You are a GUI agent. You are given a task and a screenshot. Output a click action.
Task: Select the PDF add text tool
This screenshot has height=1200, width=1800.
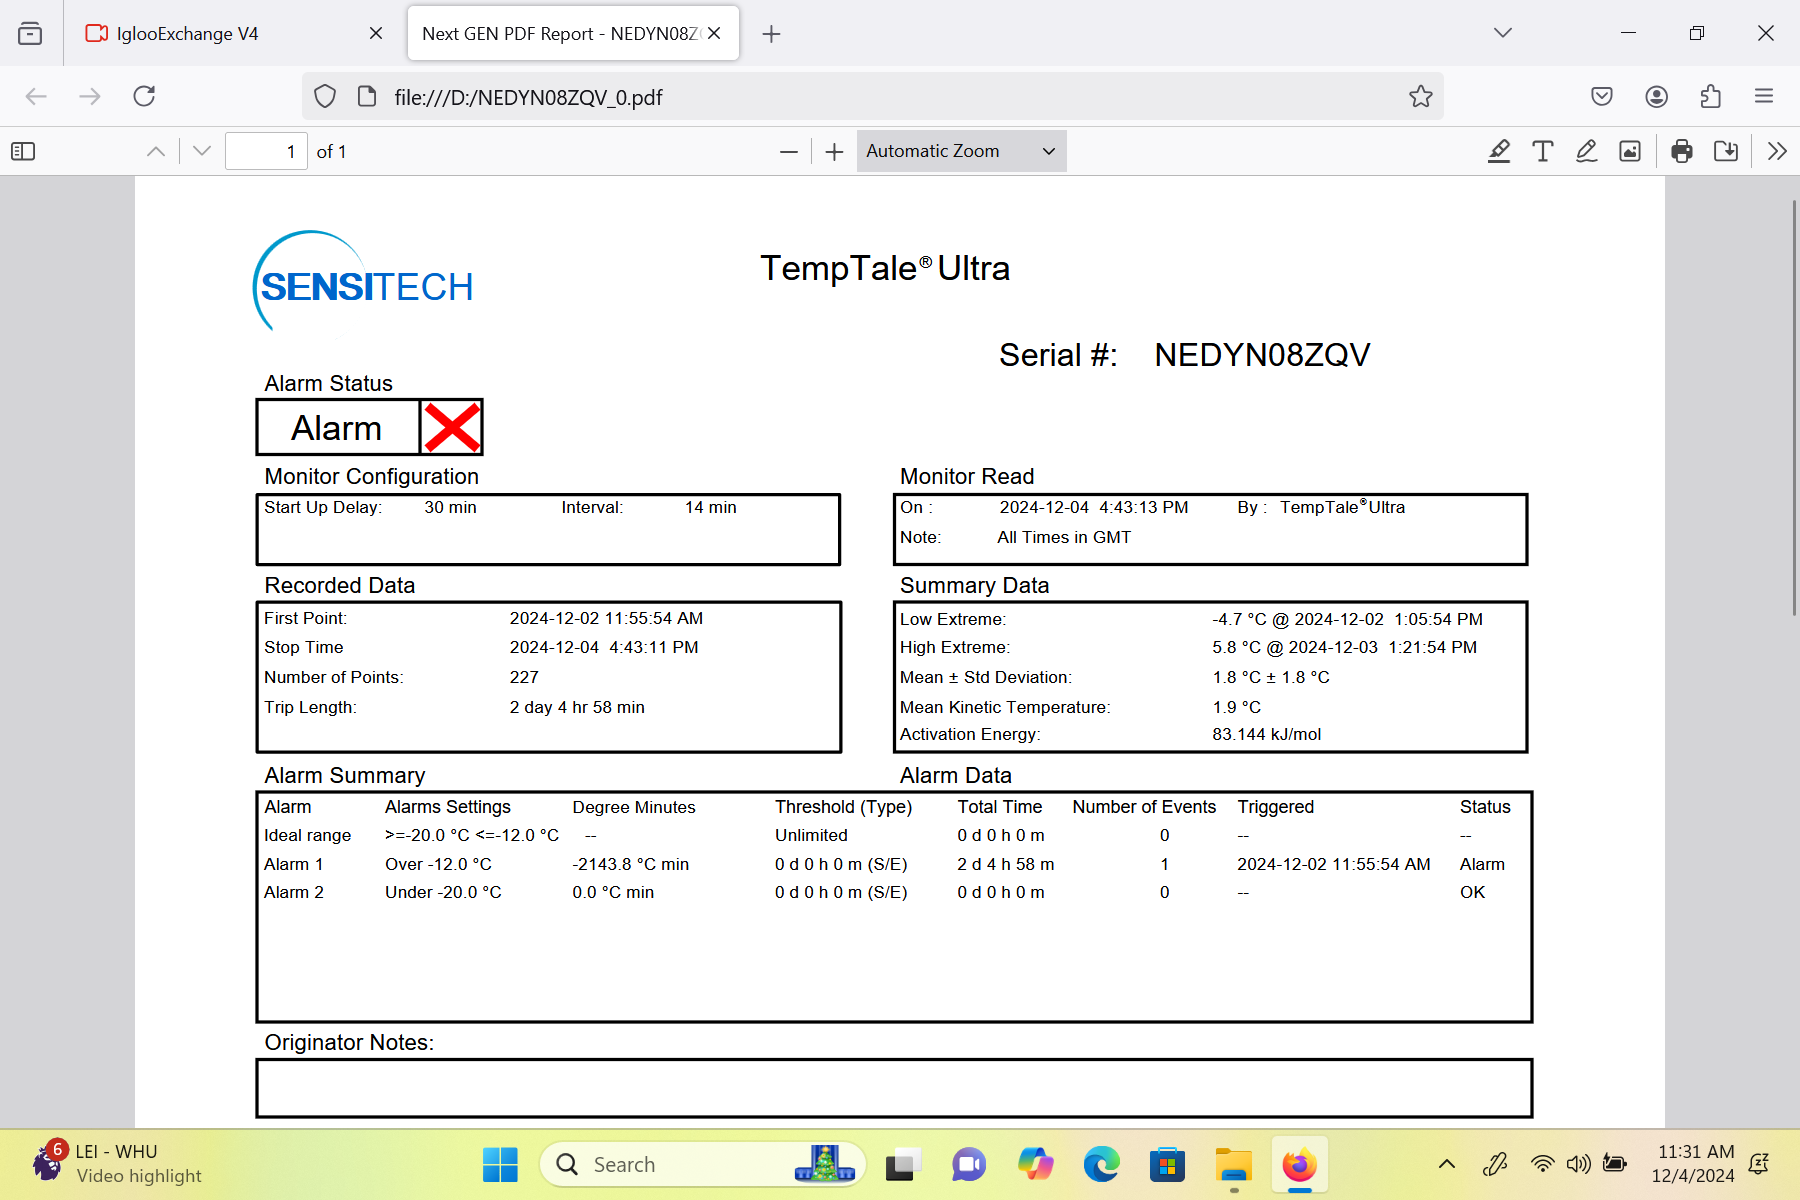[1543, 151]
